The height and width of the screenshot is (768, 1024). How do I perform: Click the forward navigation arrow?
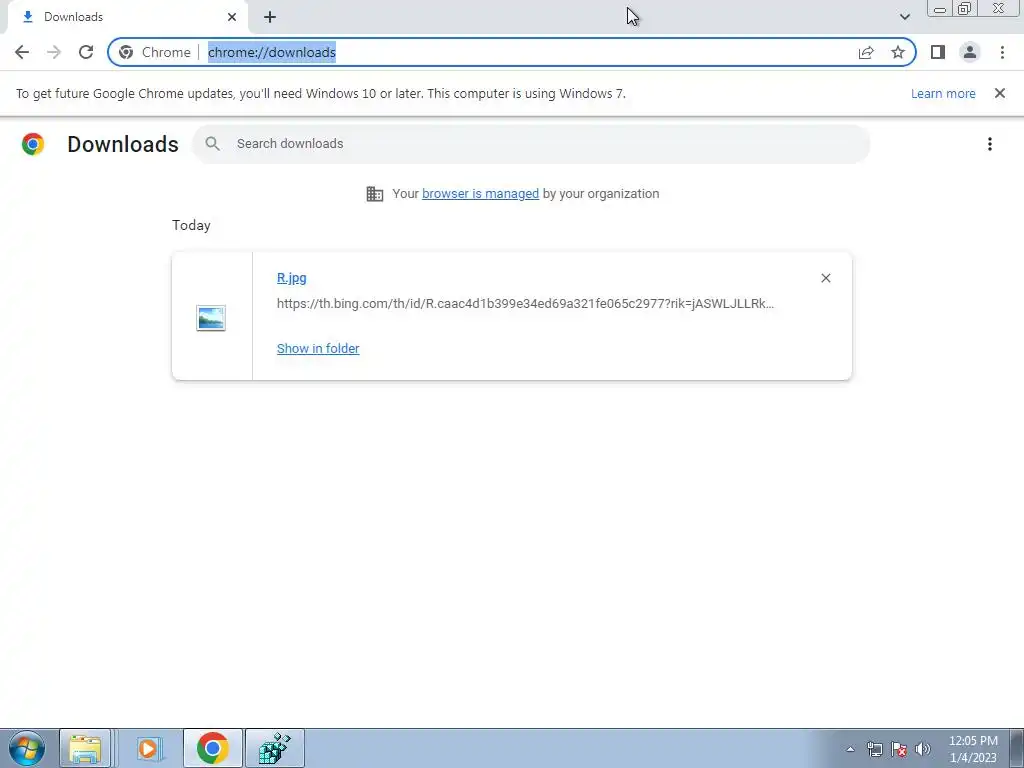(x=54, y=52)
